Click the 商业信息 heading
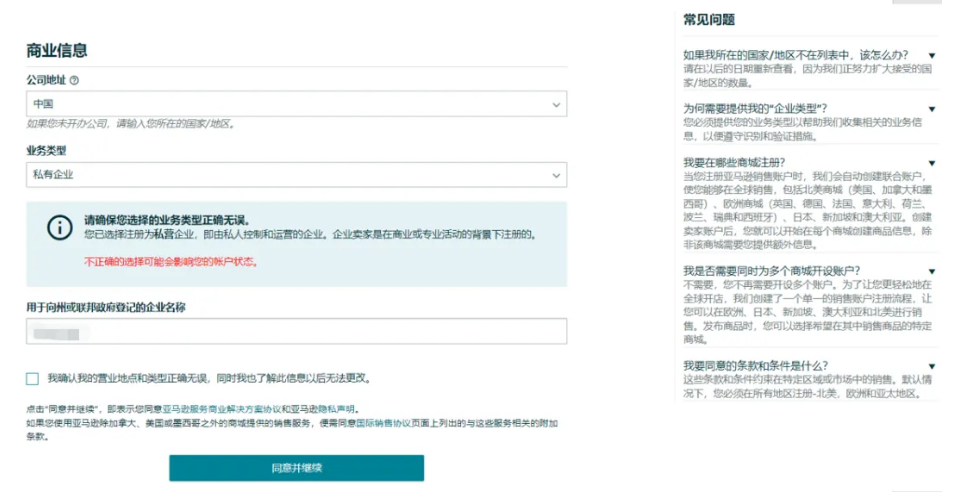The width and height of the screenshot is (964, 492). pyautogui.click(x=57, y=50)
